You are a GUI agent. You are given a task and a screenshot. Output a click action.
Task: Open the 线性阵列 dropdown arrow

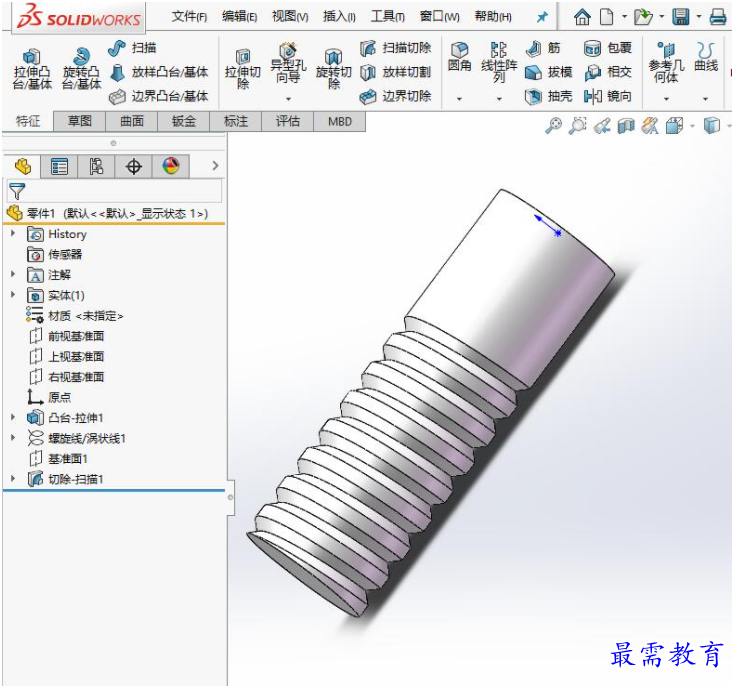click(499, 99)
